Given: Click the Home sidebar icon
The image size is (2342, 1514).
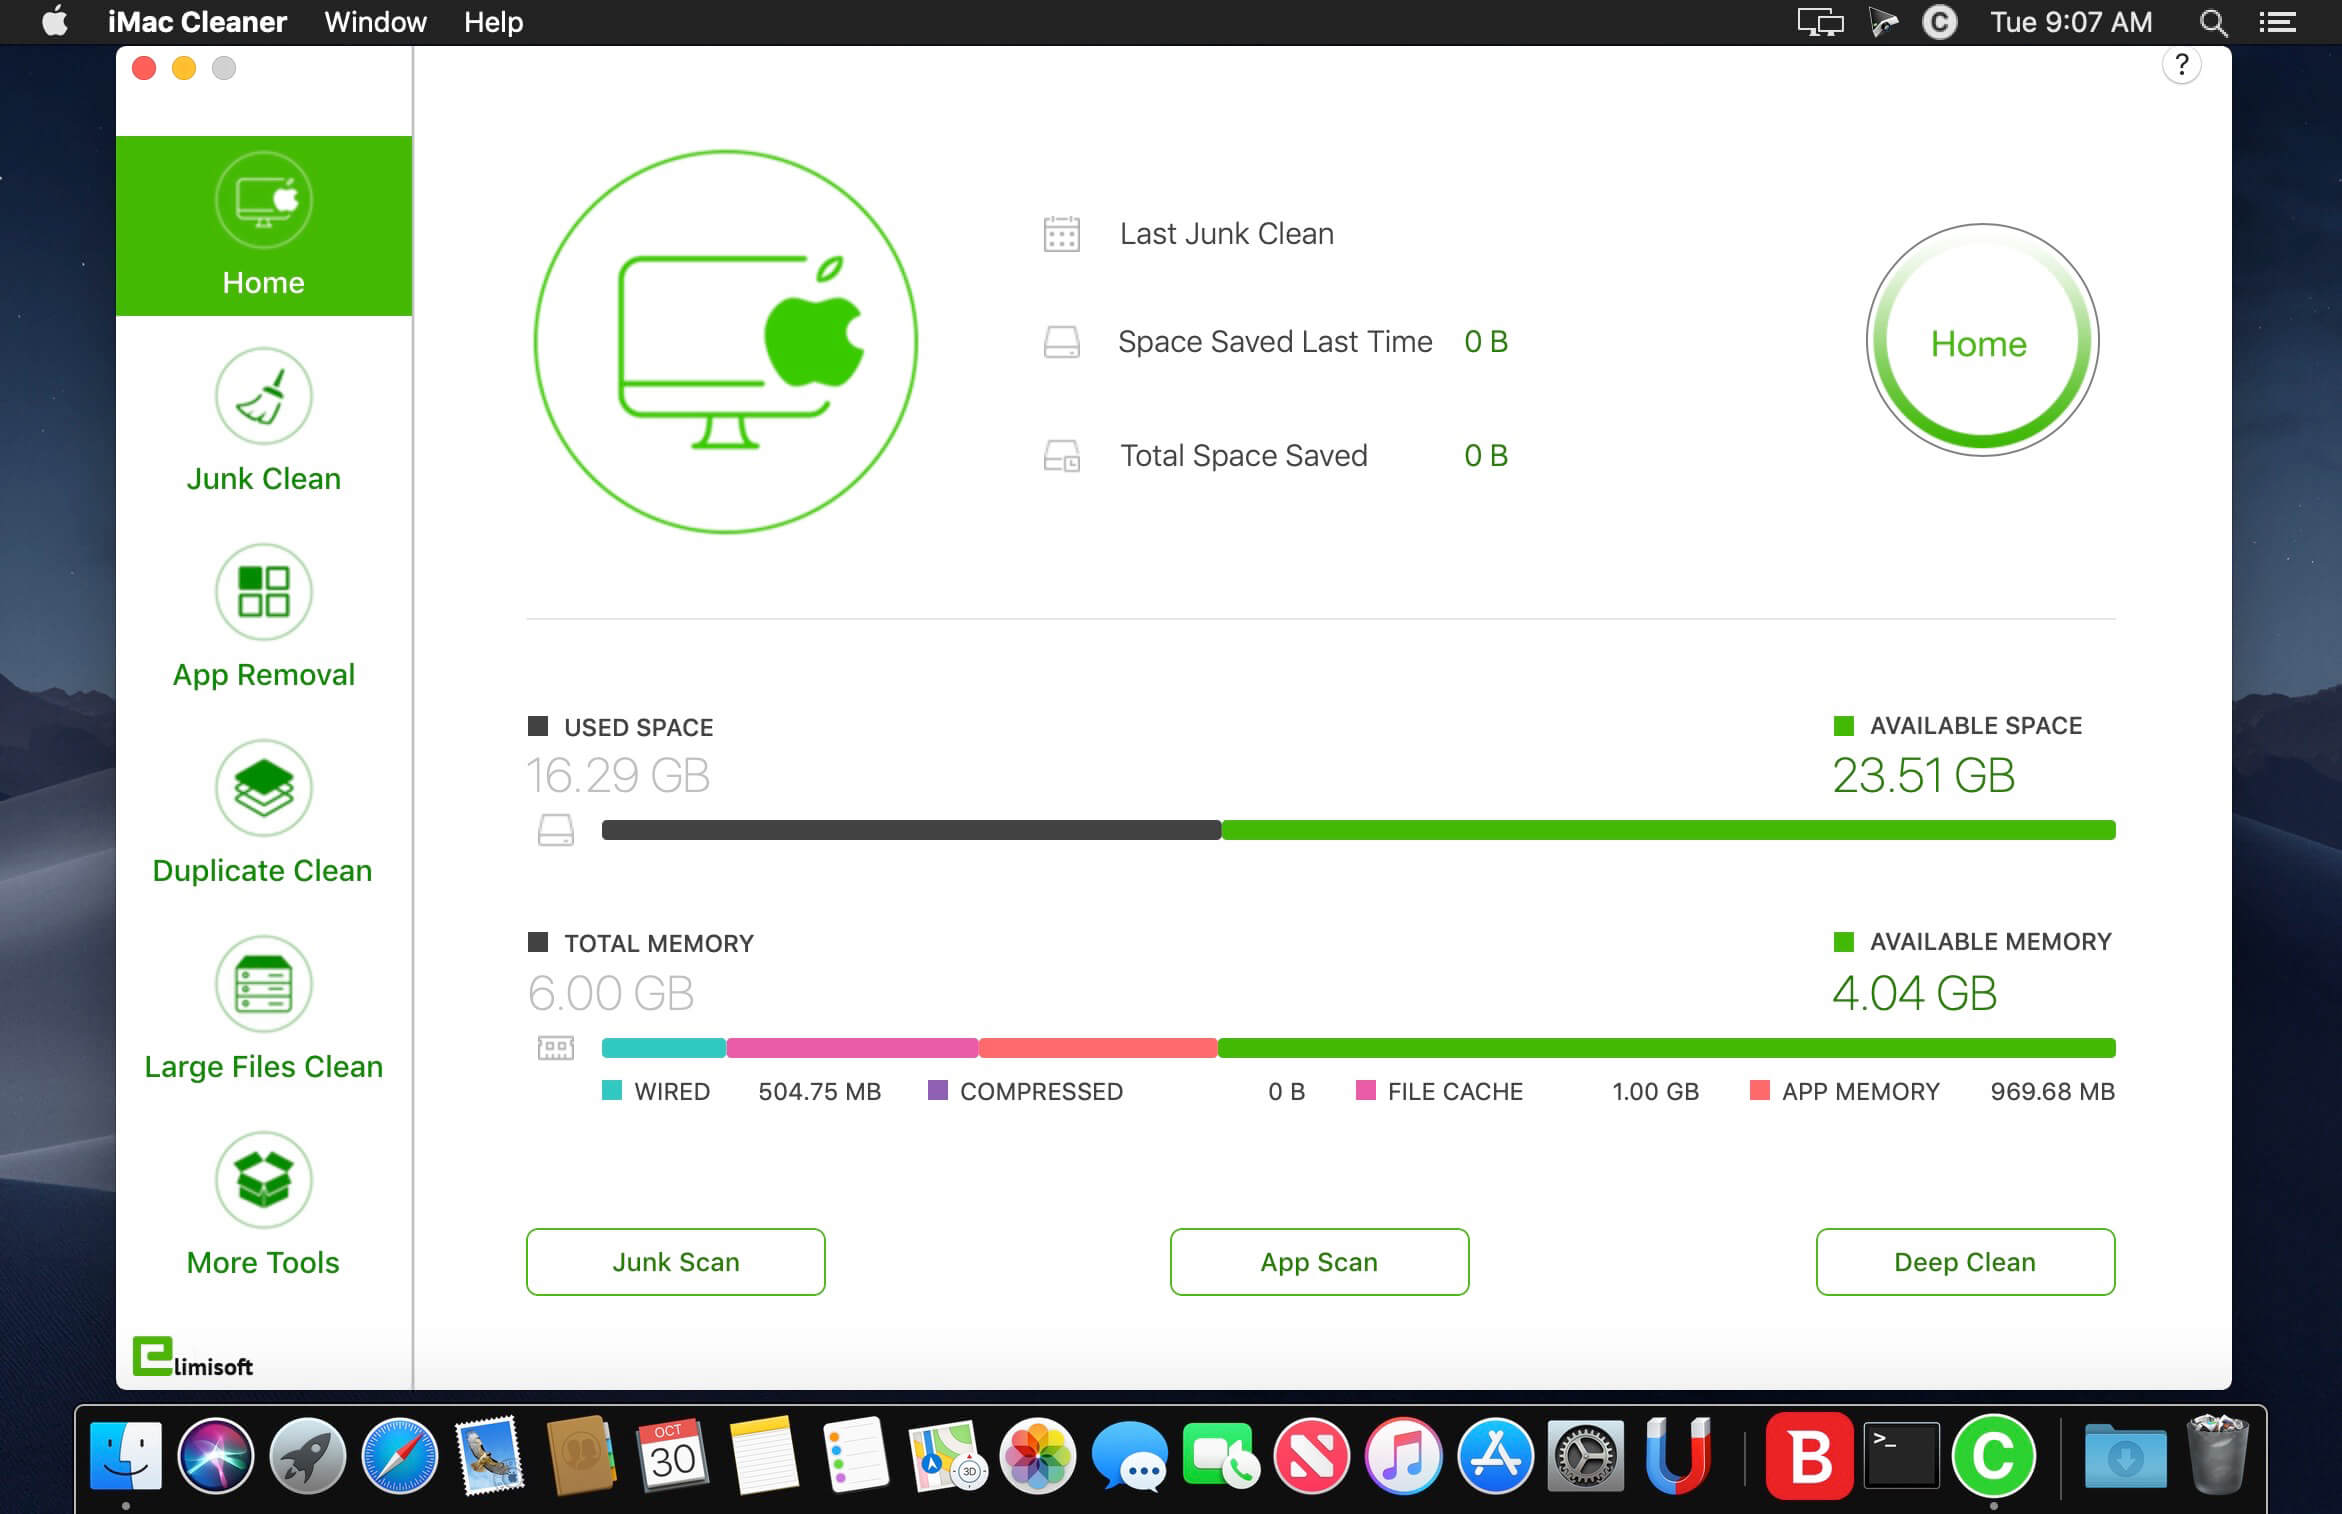Looking at the screenshot, I should pos(263,201).
